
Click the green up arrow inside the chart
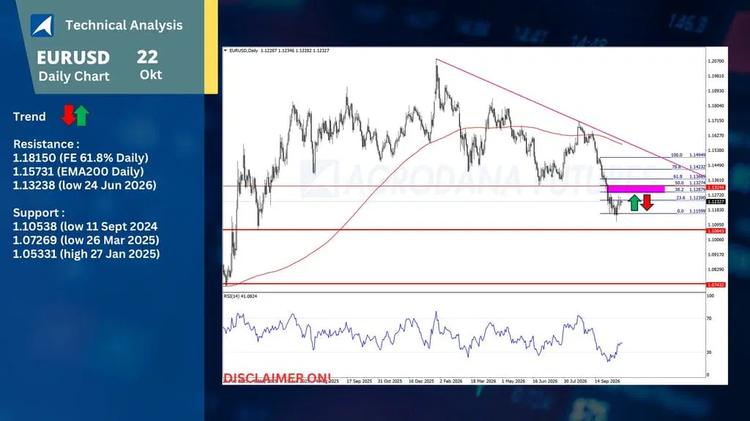coord(634,202)
